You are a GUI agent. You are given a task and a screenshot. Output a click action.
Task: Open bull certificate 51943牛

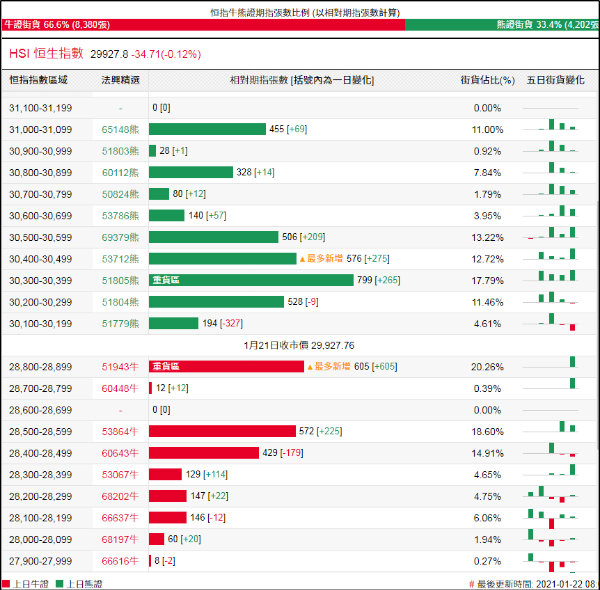point(120,367)
